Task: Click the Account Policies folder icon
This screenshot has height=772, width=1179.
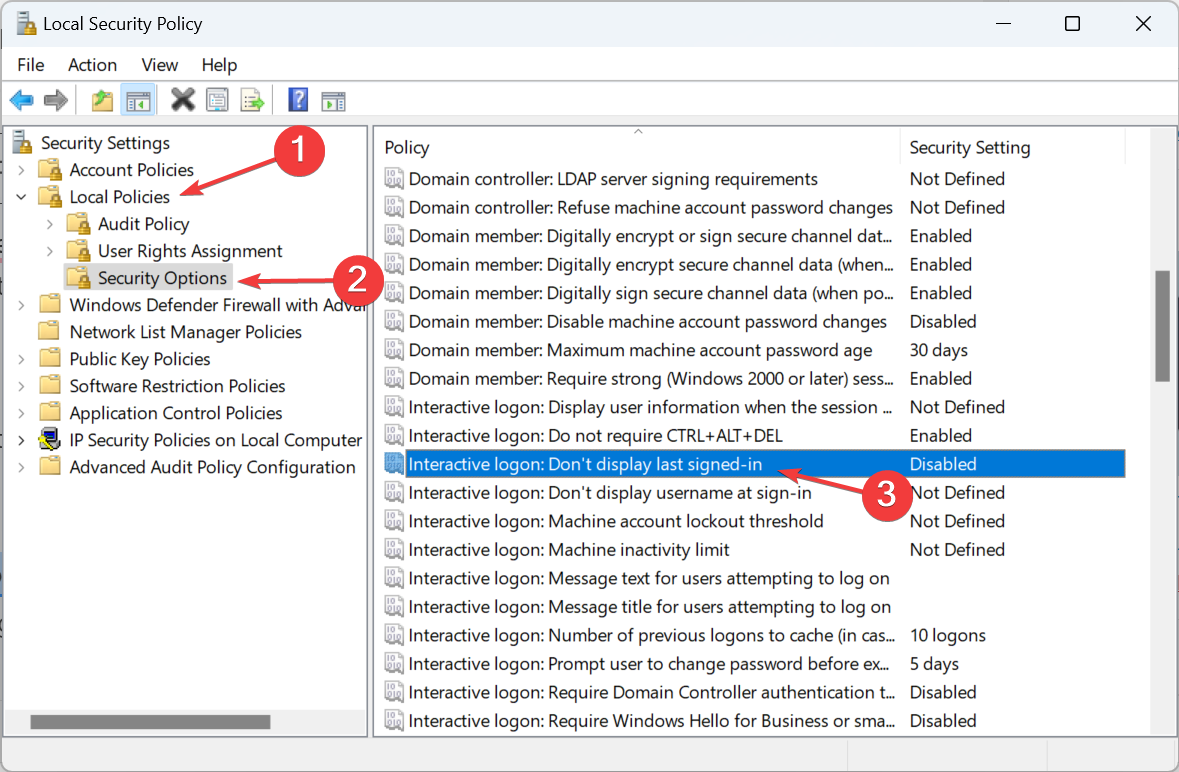Action: click(50, 169)
